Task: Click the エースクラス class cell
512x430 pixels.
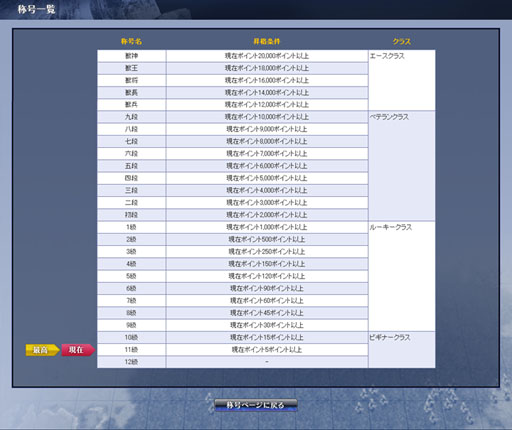Action: (x=402, y=80)
